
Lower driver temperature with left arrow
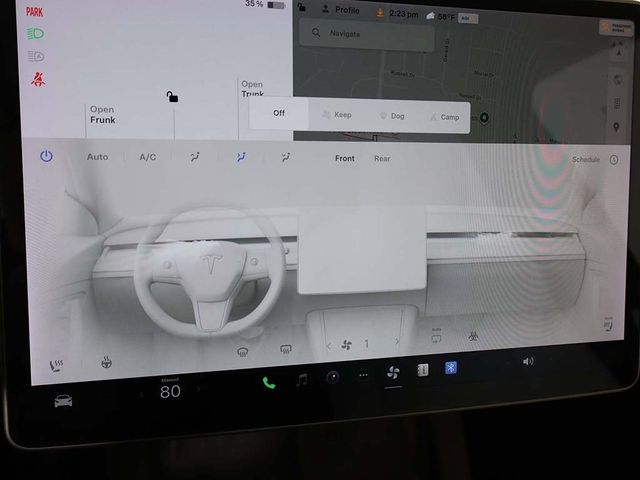click(142, 394)
